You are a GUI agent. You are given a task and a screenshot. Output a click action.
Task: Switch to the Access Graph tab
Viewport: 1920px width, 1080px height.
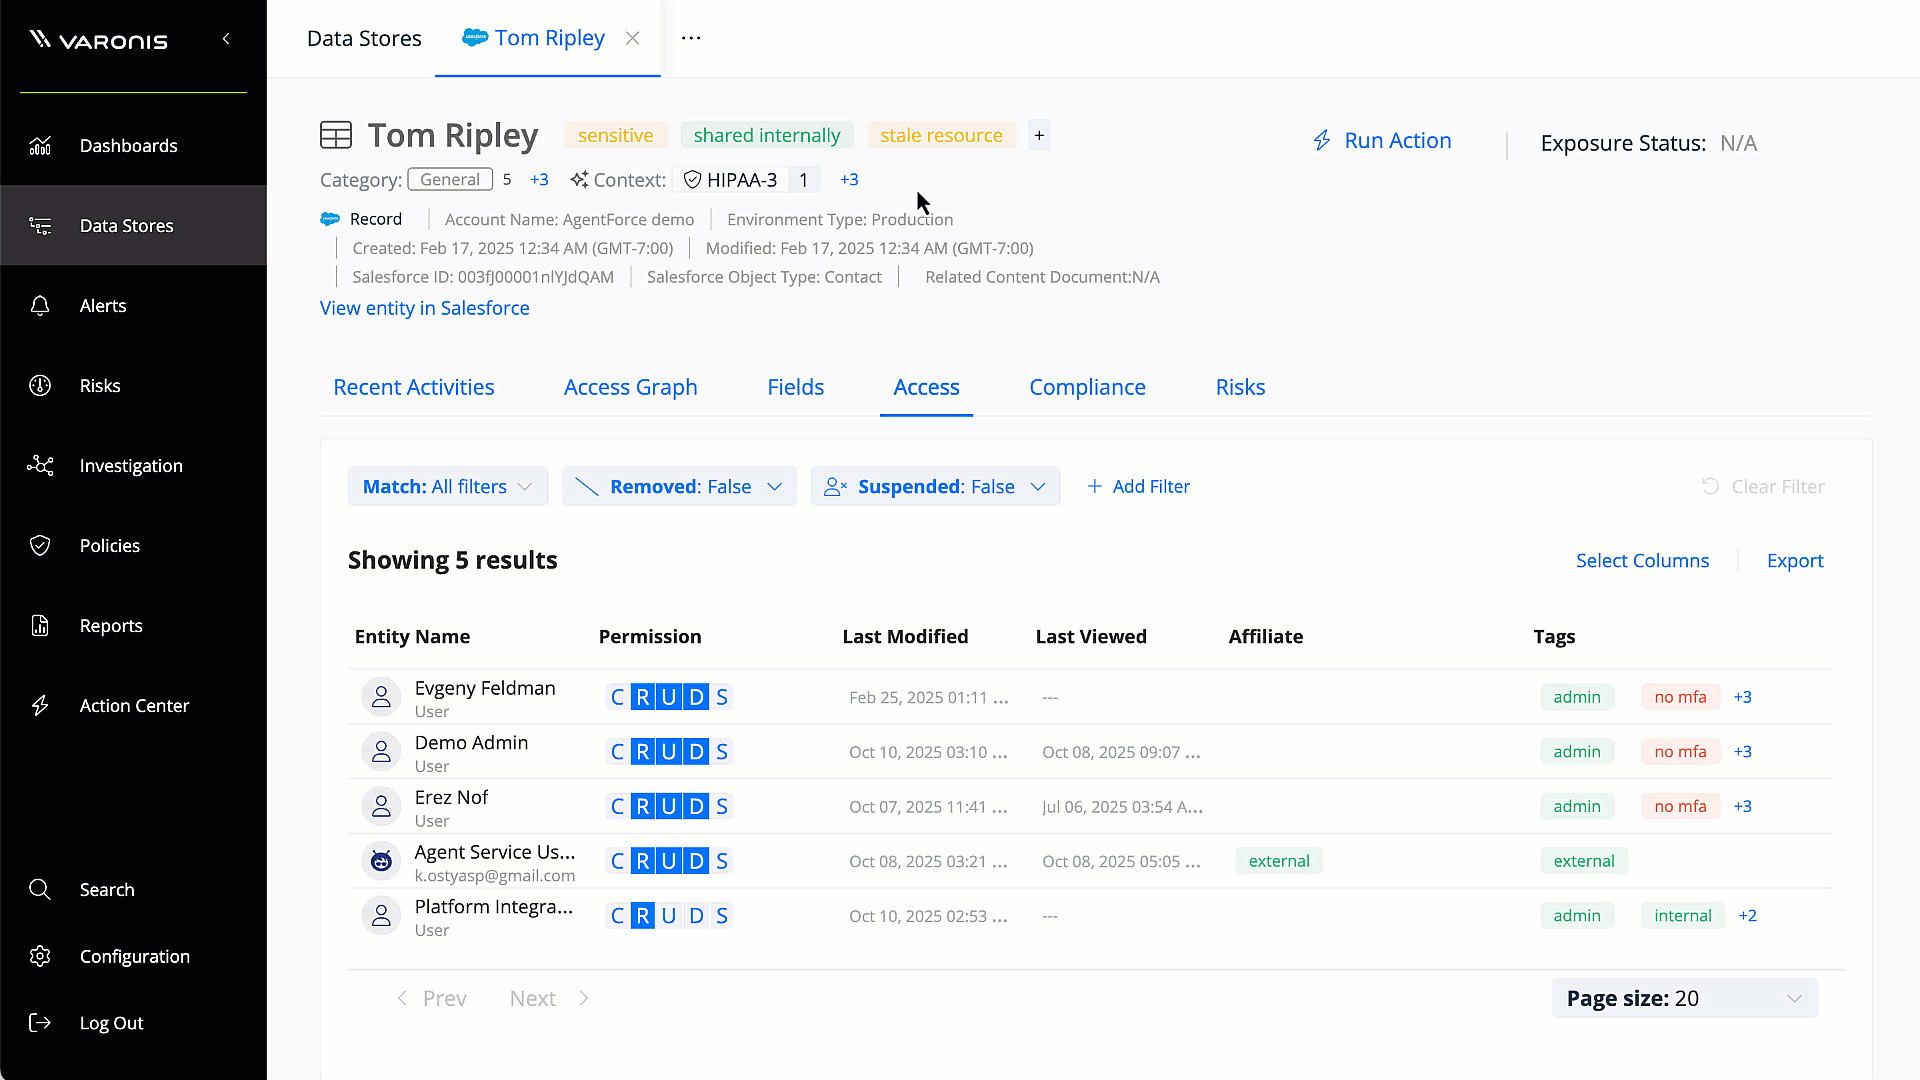[x=630, y=388]
